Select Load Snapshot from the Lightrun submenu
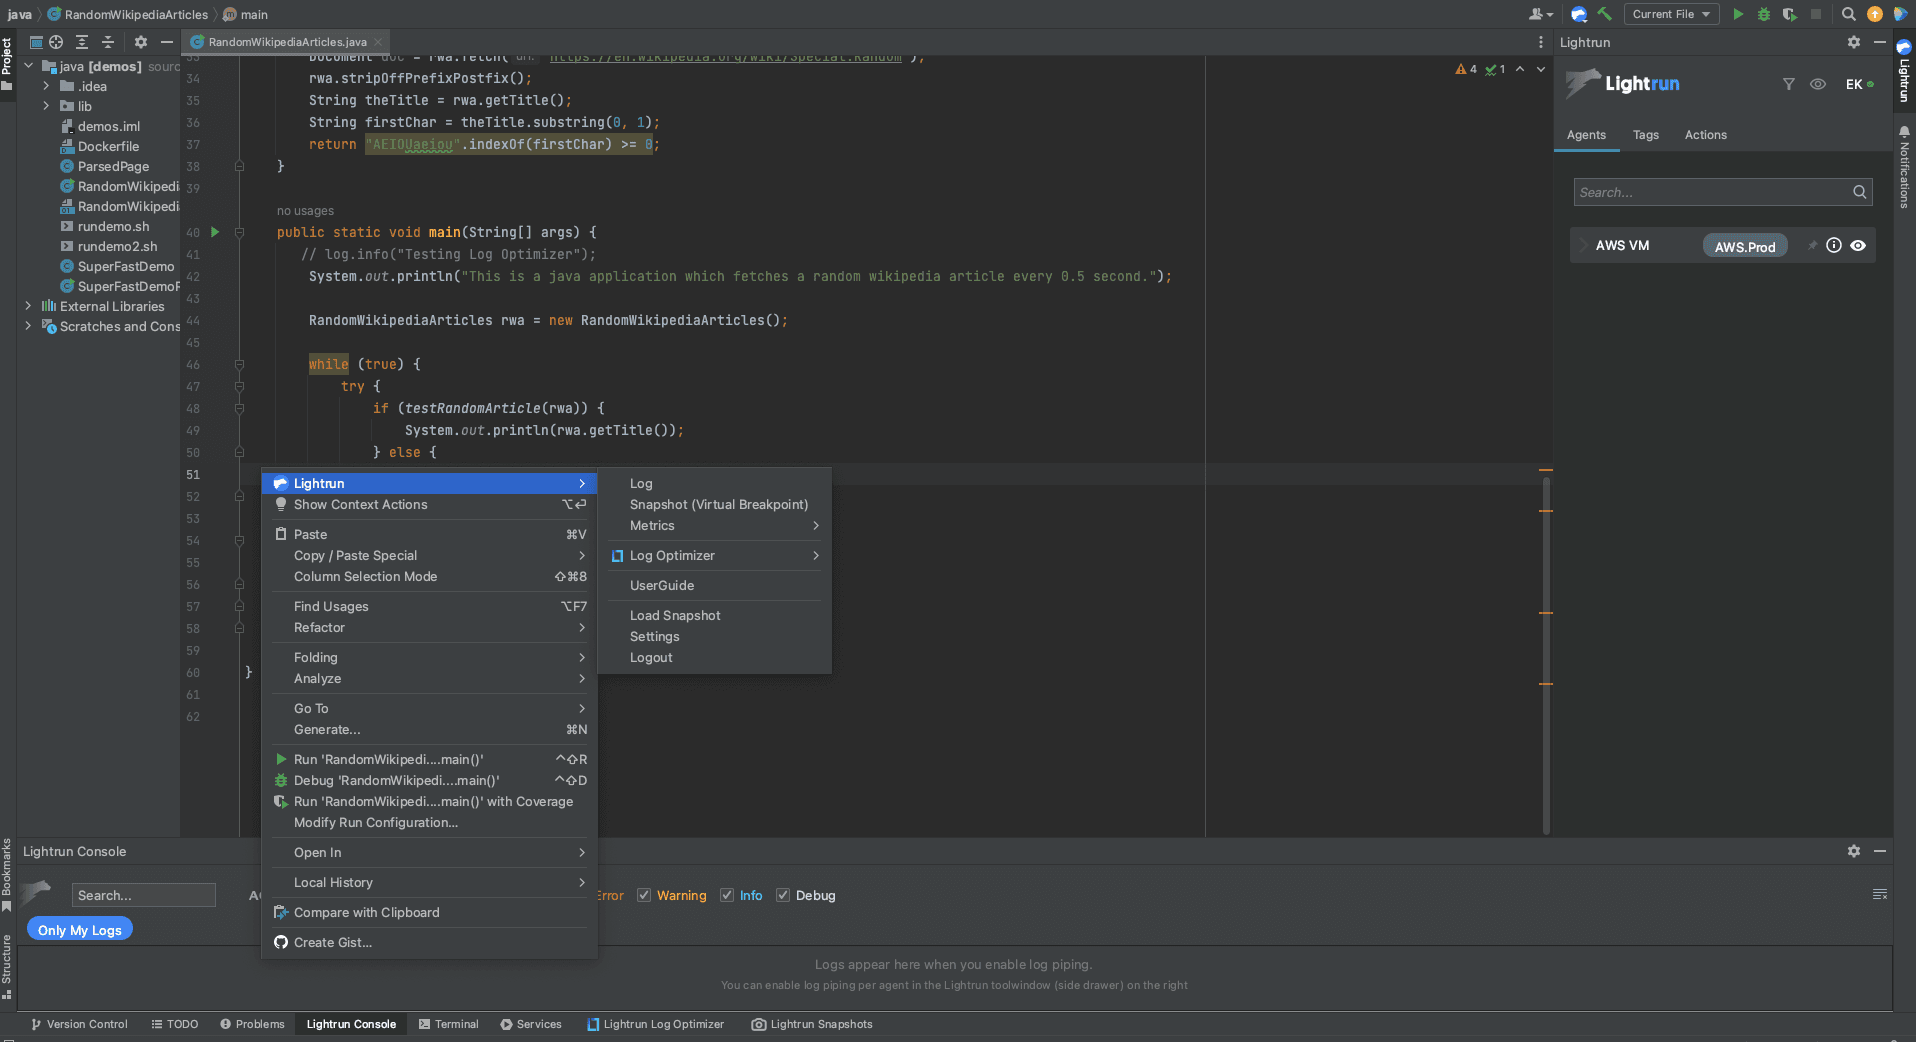This screenshot has height=1042, width=1916. [x=715, y=615]
